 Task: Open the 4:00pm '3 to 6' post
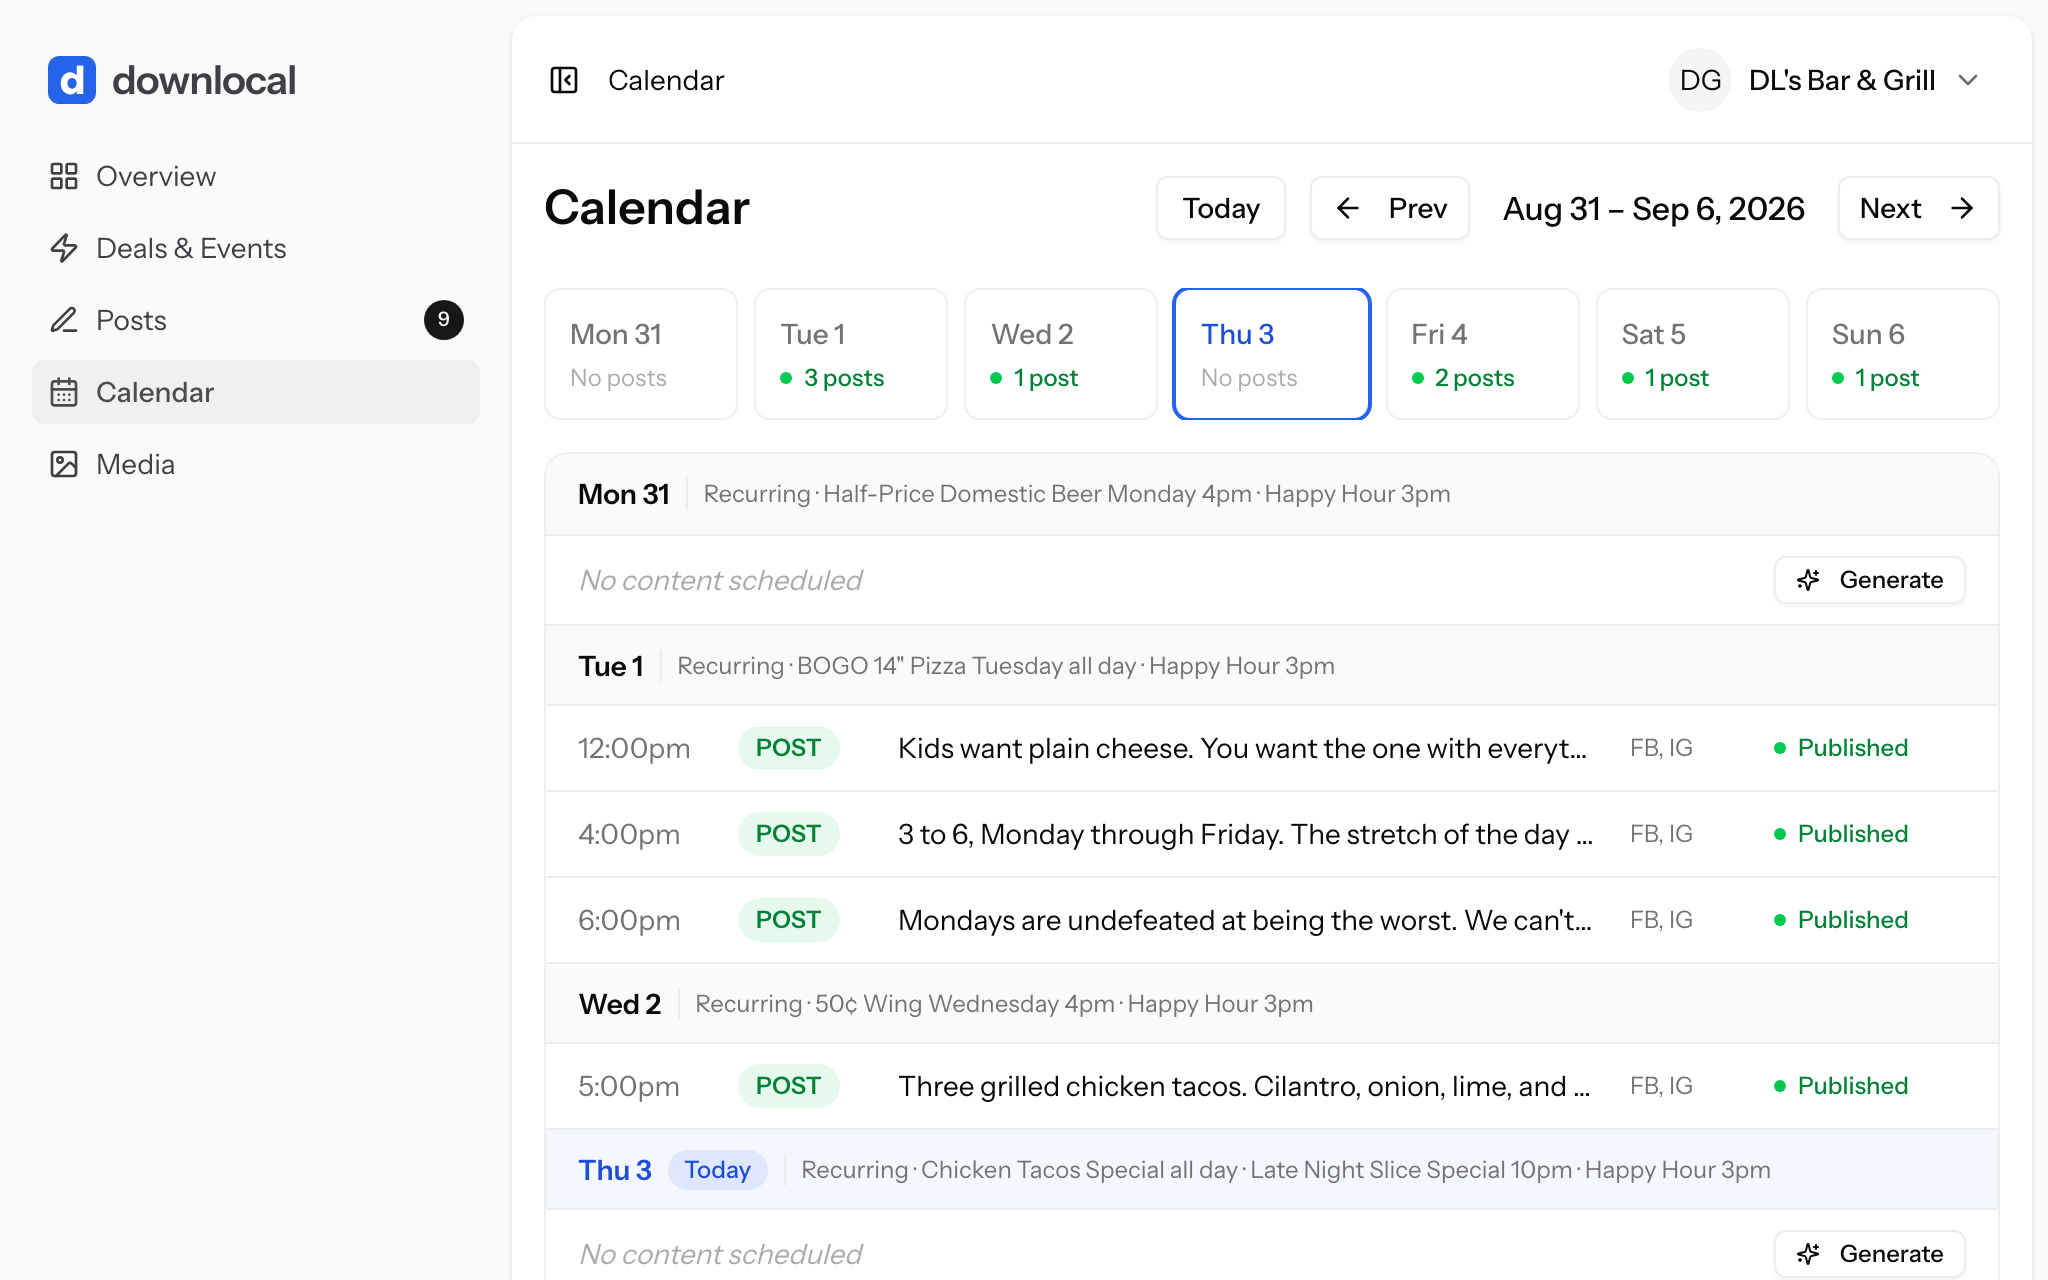[x=1272, y=834]
